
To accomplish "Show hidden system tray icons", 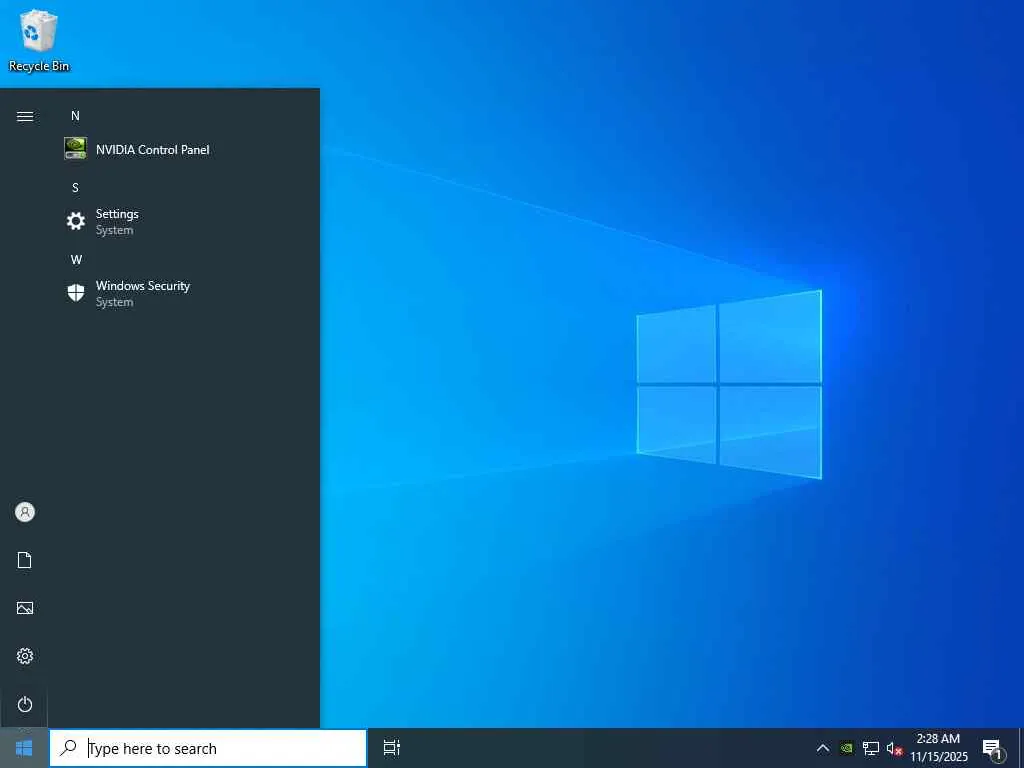I will pos(823,748).
